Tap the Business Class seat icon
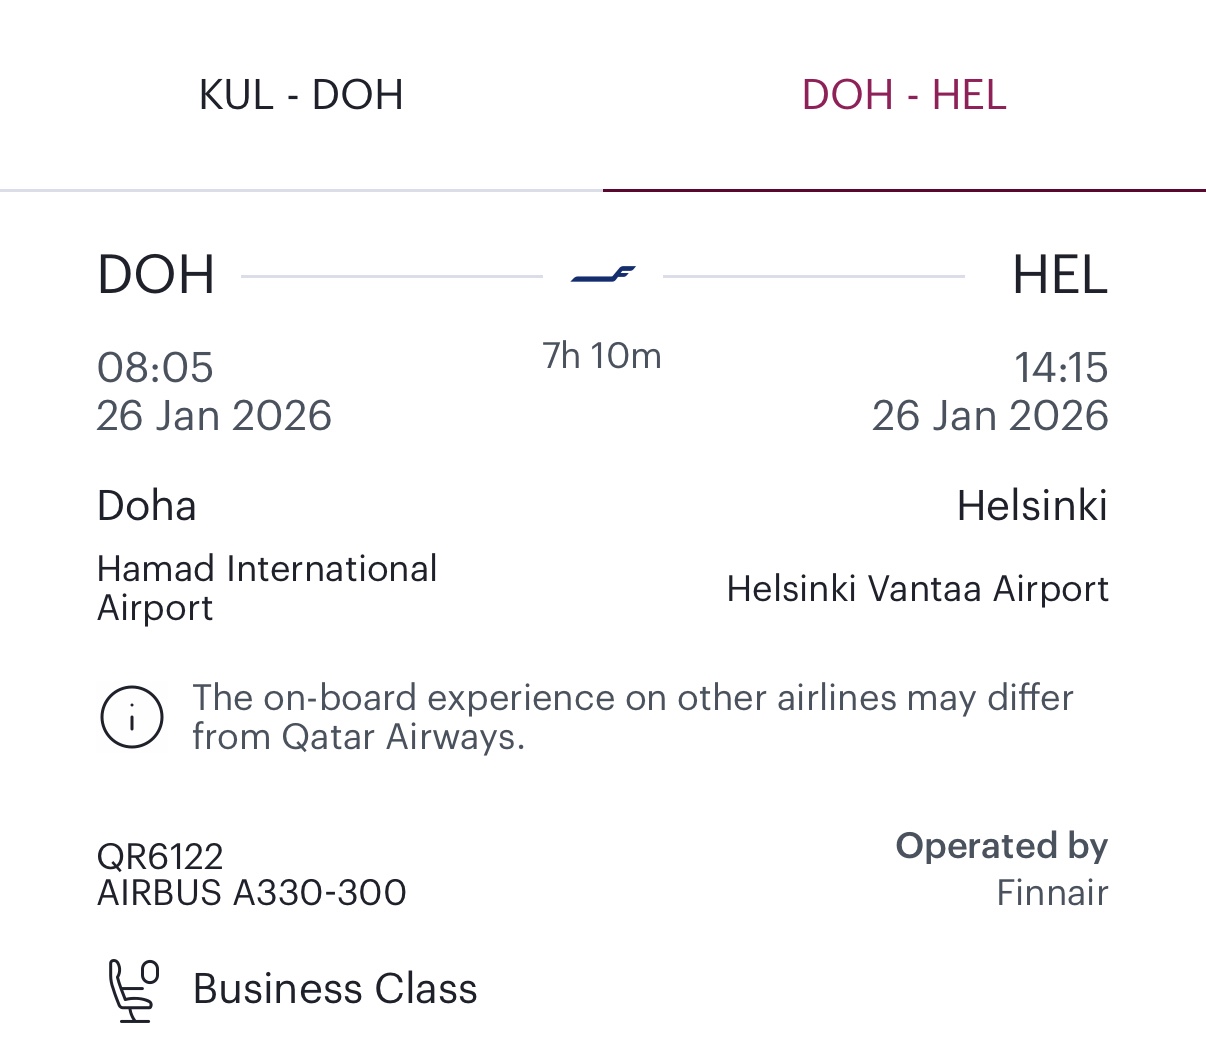This screenshot has width=1206, height=1053. coord(133,990)
